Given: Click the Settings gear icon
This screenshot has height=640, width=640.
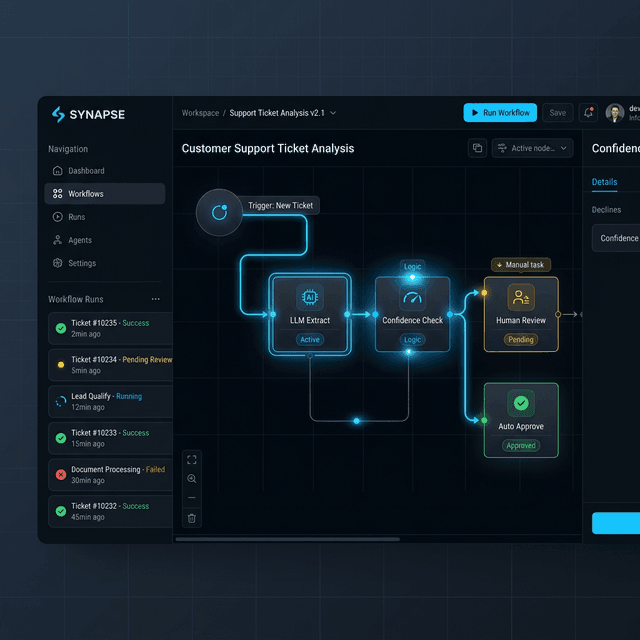Looking at the screenshot, I should pyautogui.click(x=58, y=263).
